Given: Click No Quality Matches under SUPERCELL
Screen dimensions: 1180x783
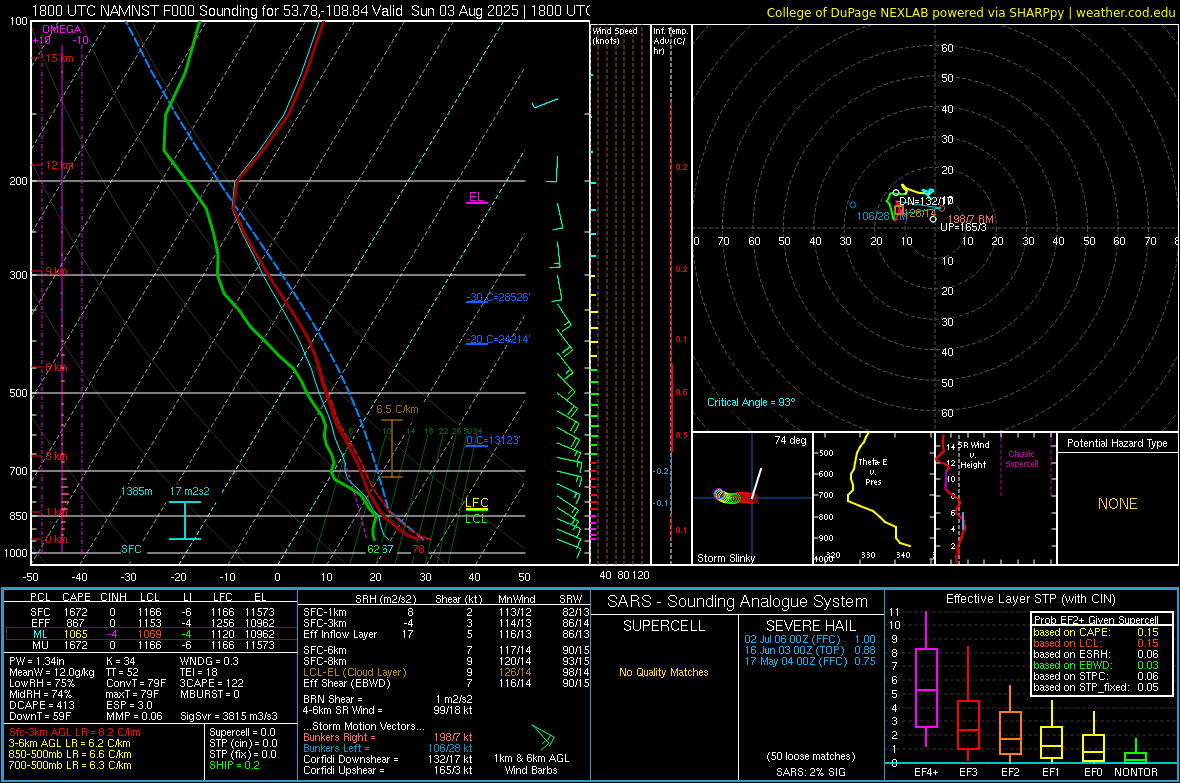Looking at the screenshot, I should tap(664, 672).
